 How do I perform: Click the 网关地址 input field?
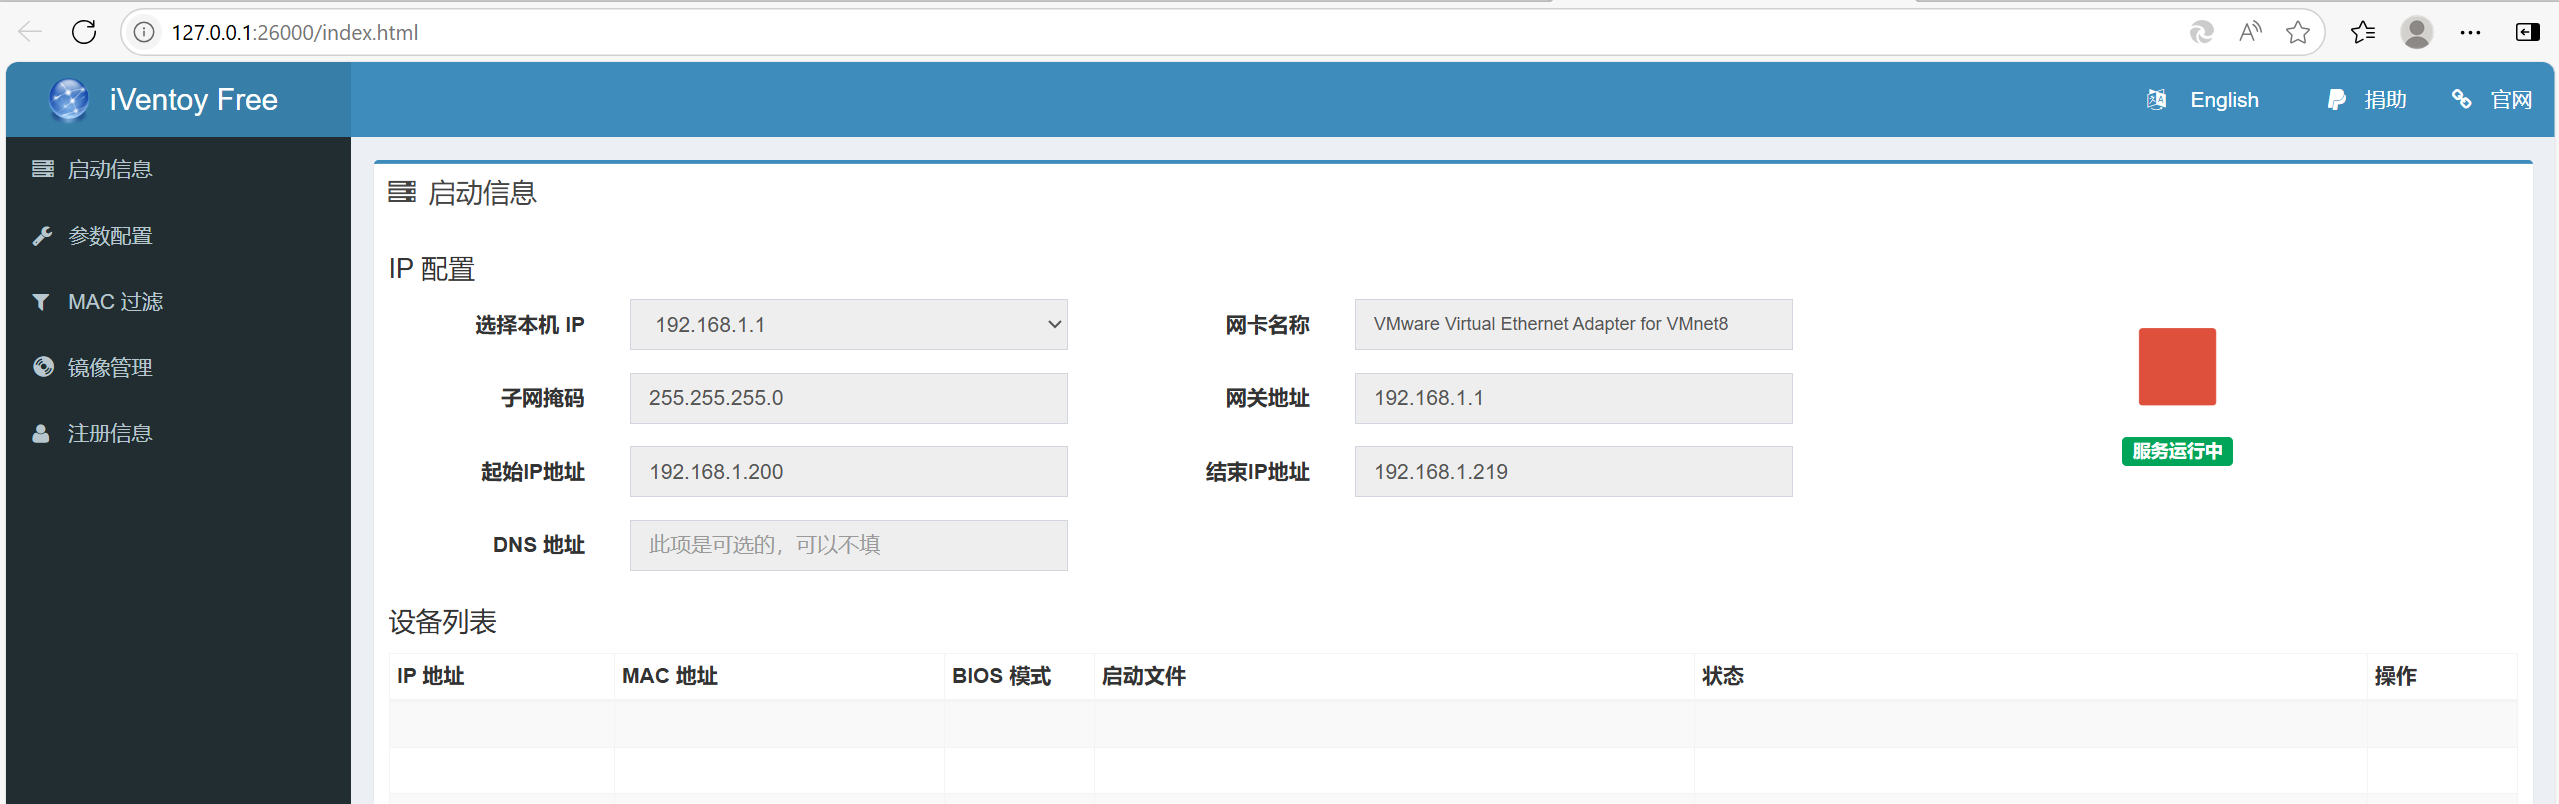(x=1573, y=398)
